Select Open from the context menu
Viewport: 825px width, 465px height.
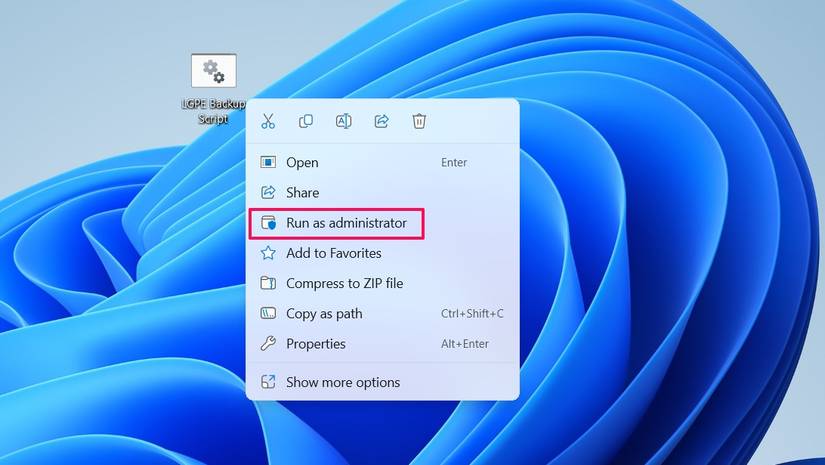pos(383,163)
